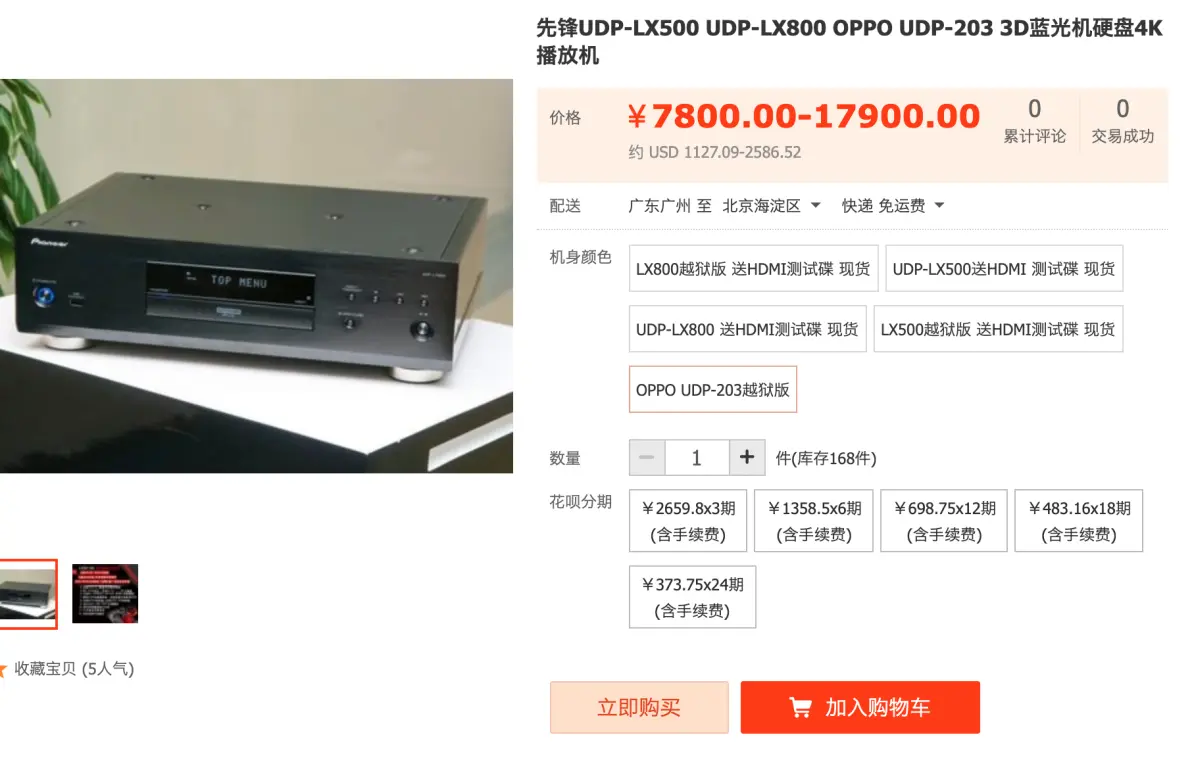The image size is (1192, 760).
Task: Choose the OPPO UDP-203越狱版 variant
Action: pos(712,390)
